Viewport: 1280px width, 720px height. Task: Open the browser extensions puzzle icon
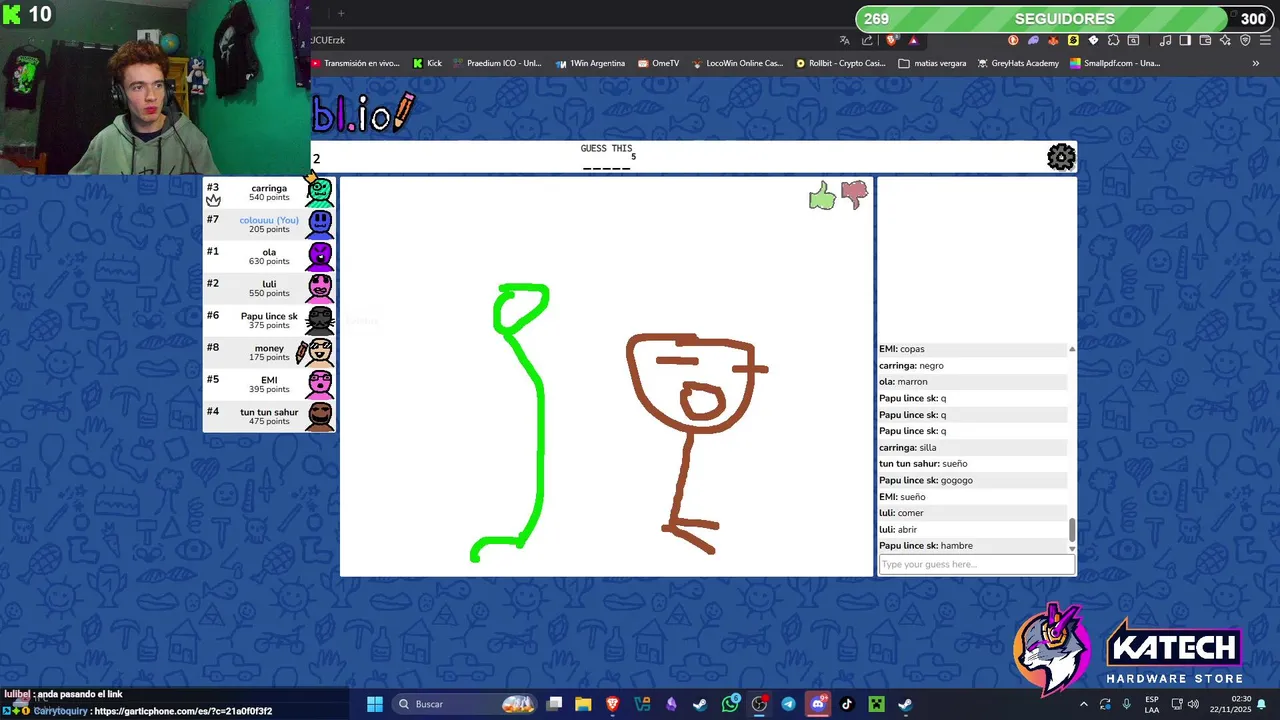click(1113, 40)
